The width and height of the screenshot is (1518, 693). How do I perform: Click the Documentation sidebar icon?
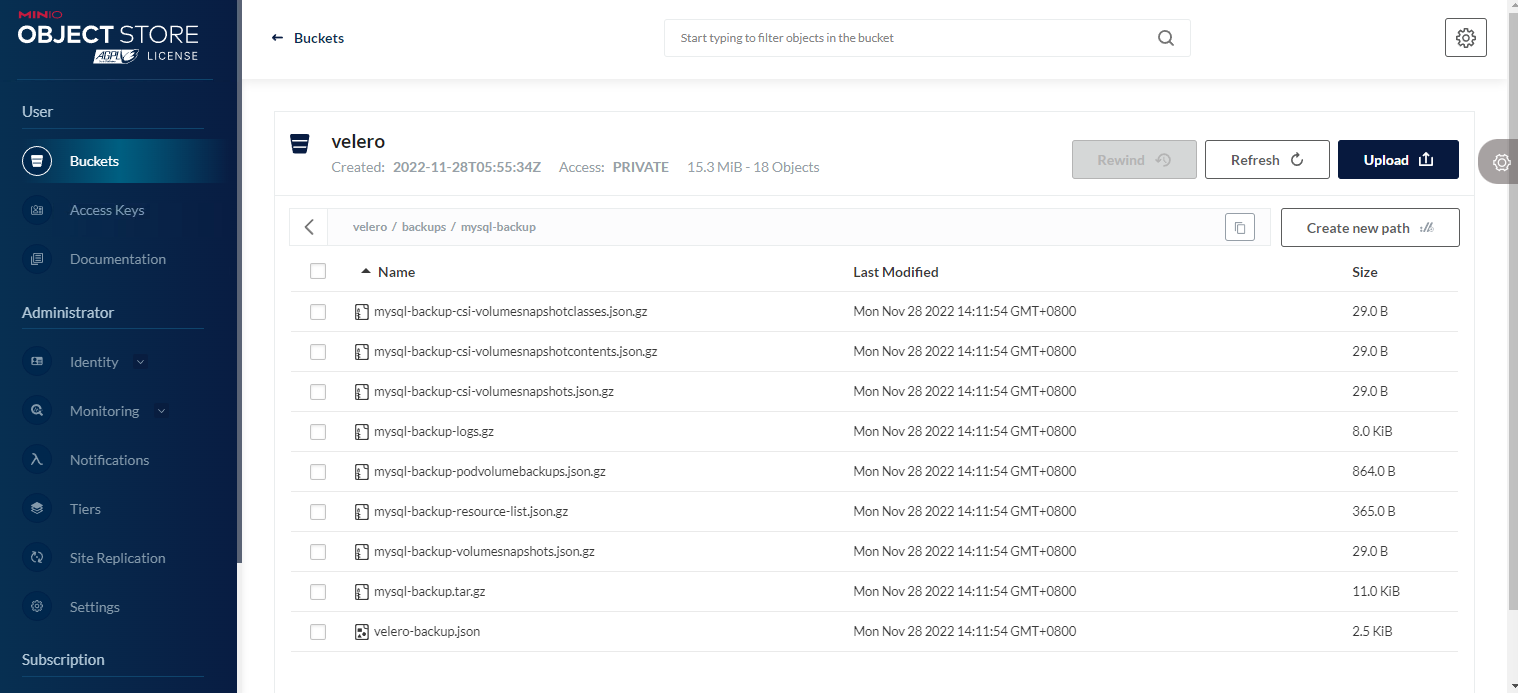click(37, 259)
